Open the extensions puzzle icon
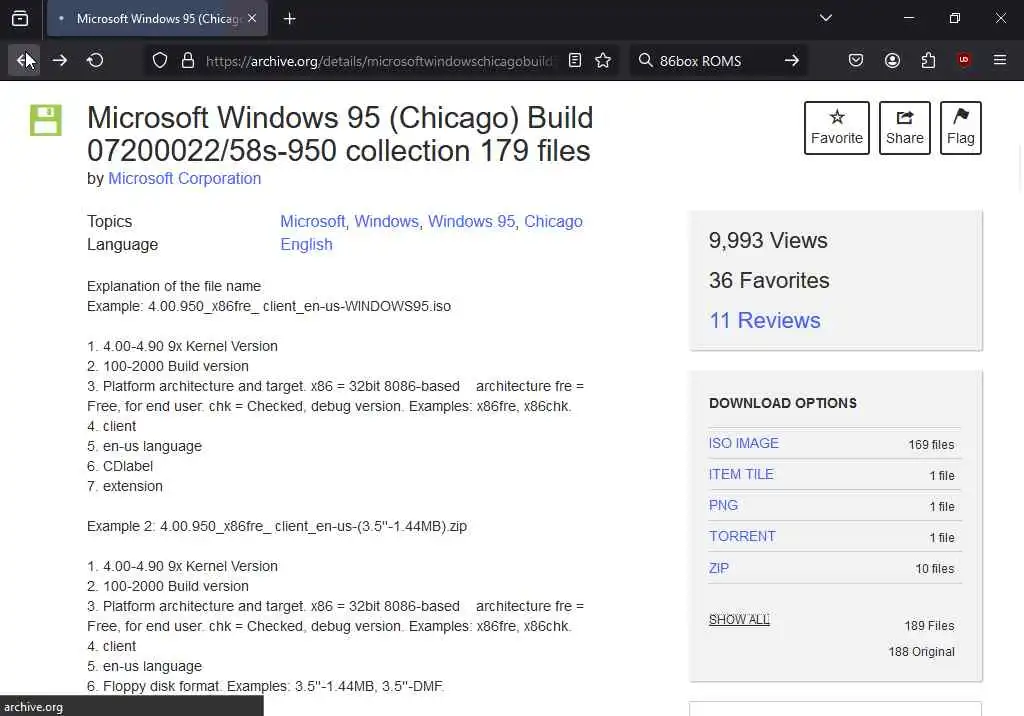The image size is (1024, 716). click(928, 61)
